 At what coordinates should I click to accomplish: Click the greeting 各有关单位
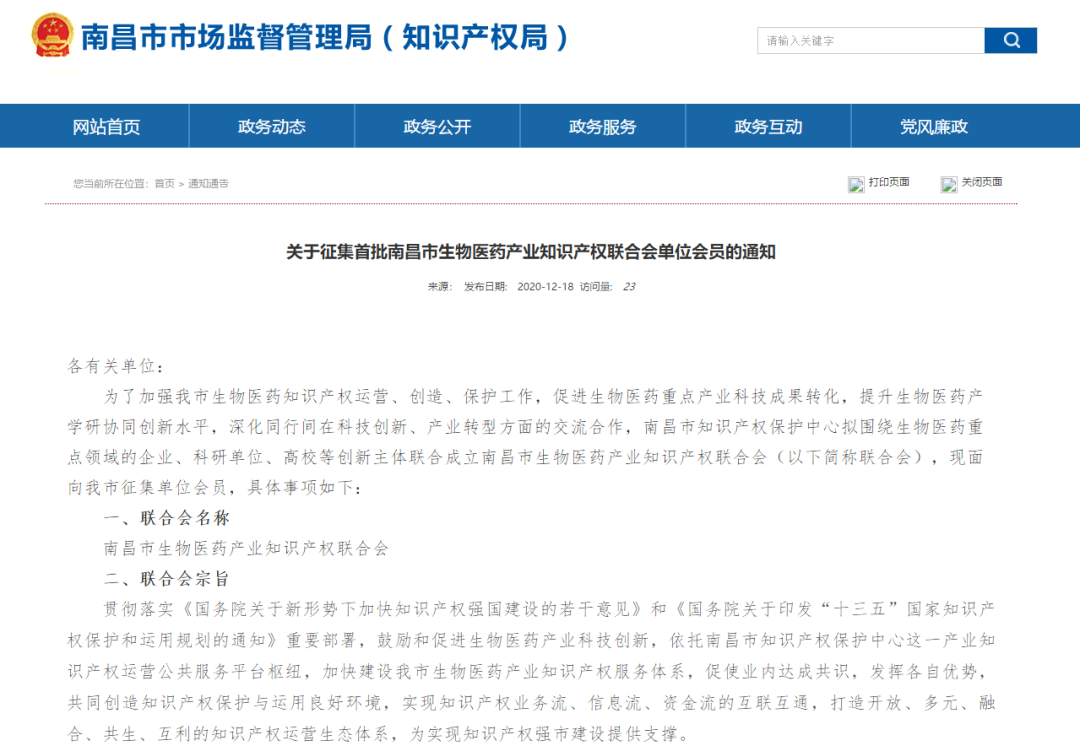pyautogui.click(x=115, y=366)
